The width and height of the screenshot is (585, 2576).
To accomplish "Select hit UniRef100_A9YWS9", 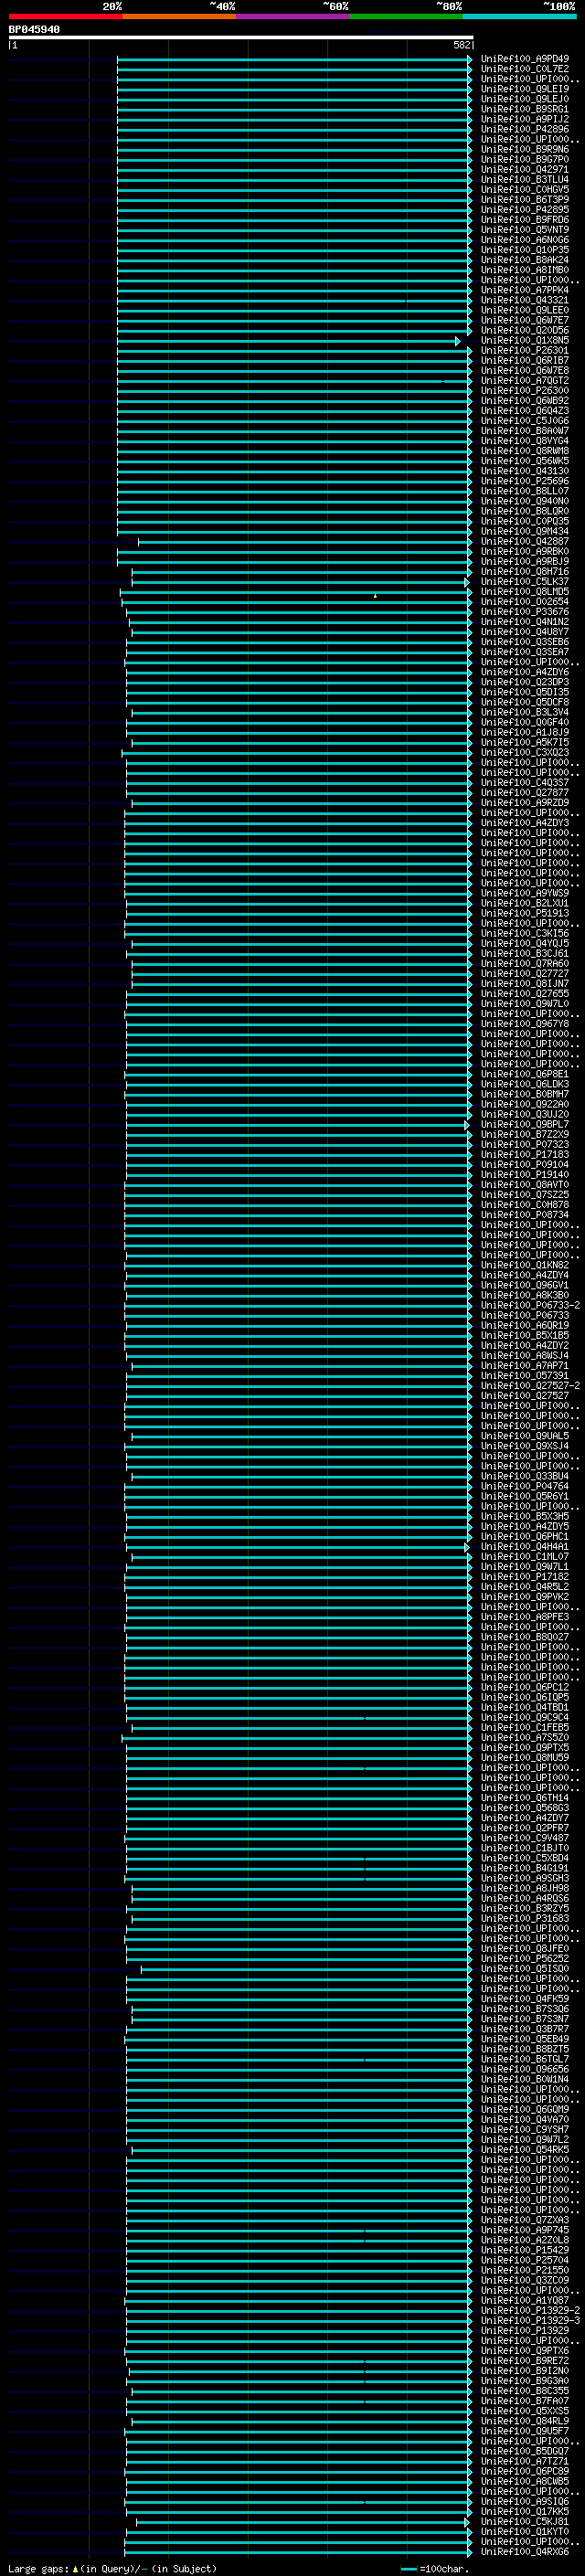I will click(524, 893).
